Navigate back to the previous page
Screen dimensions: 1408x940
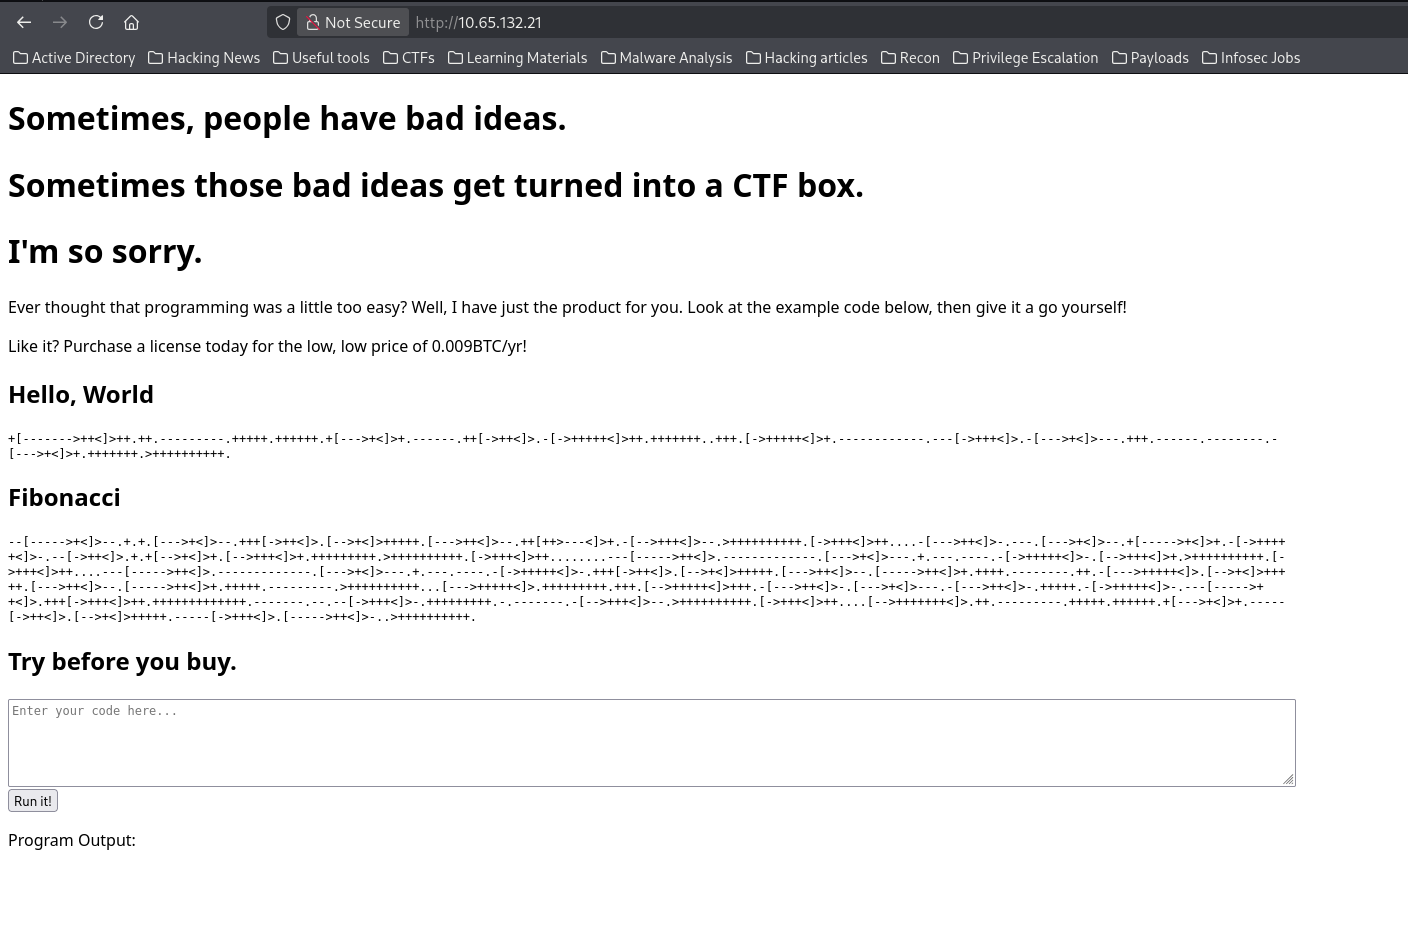point(24,22)
